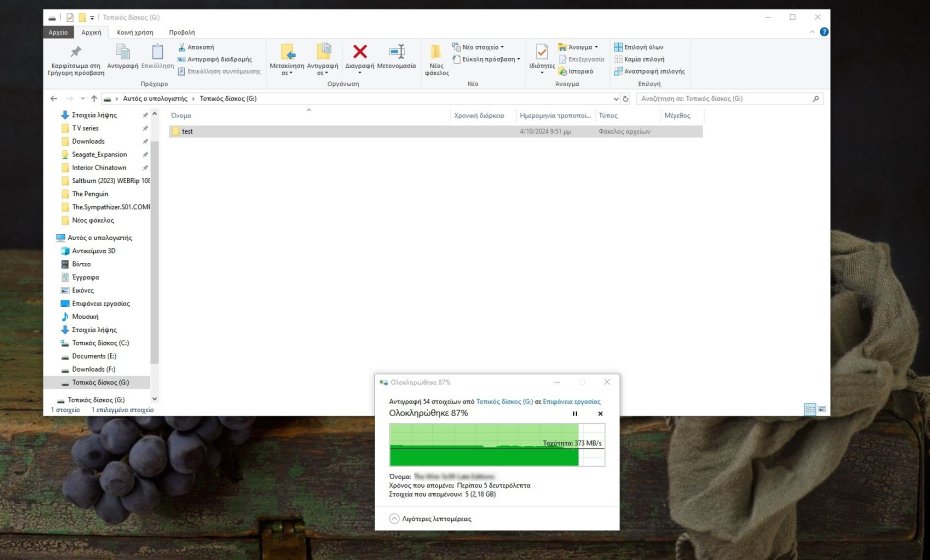Select Interior Chinatown in the navigation pane

point(99,167)
